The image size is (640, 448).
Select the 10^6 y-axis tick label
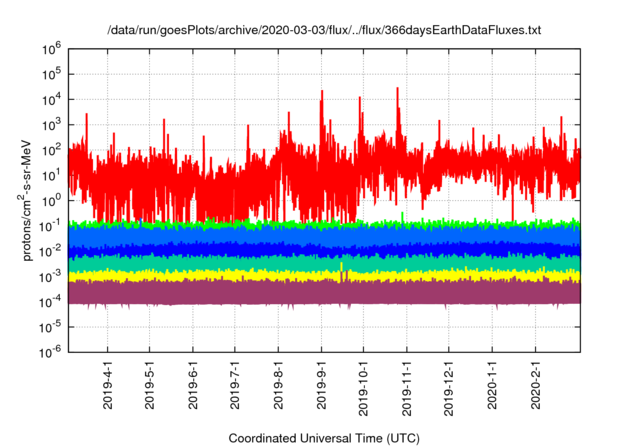(x=51, y=49)
